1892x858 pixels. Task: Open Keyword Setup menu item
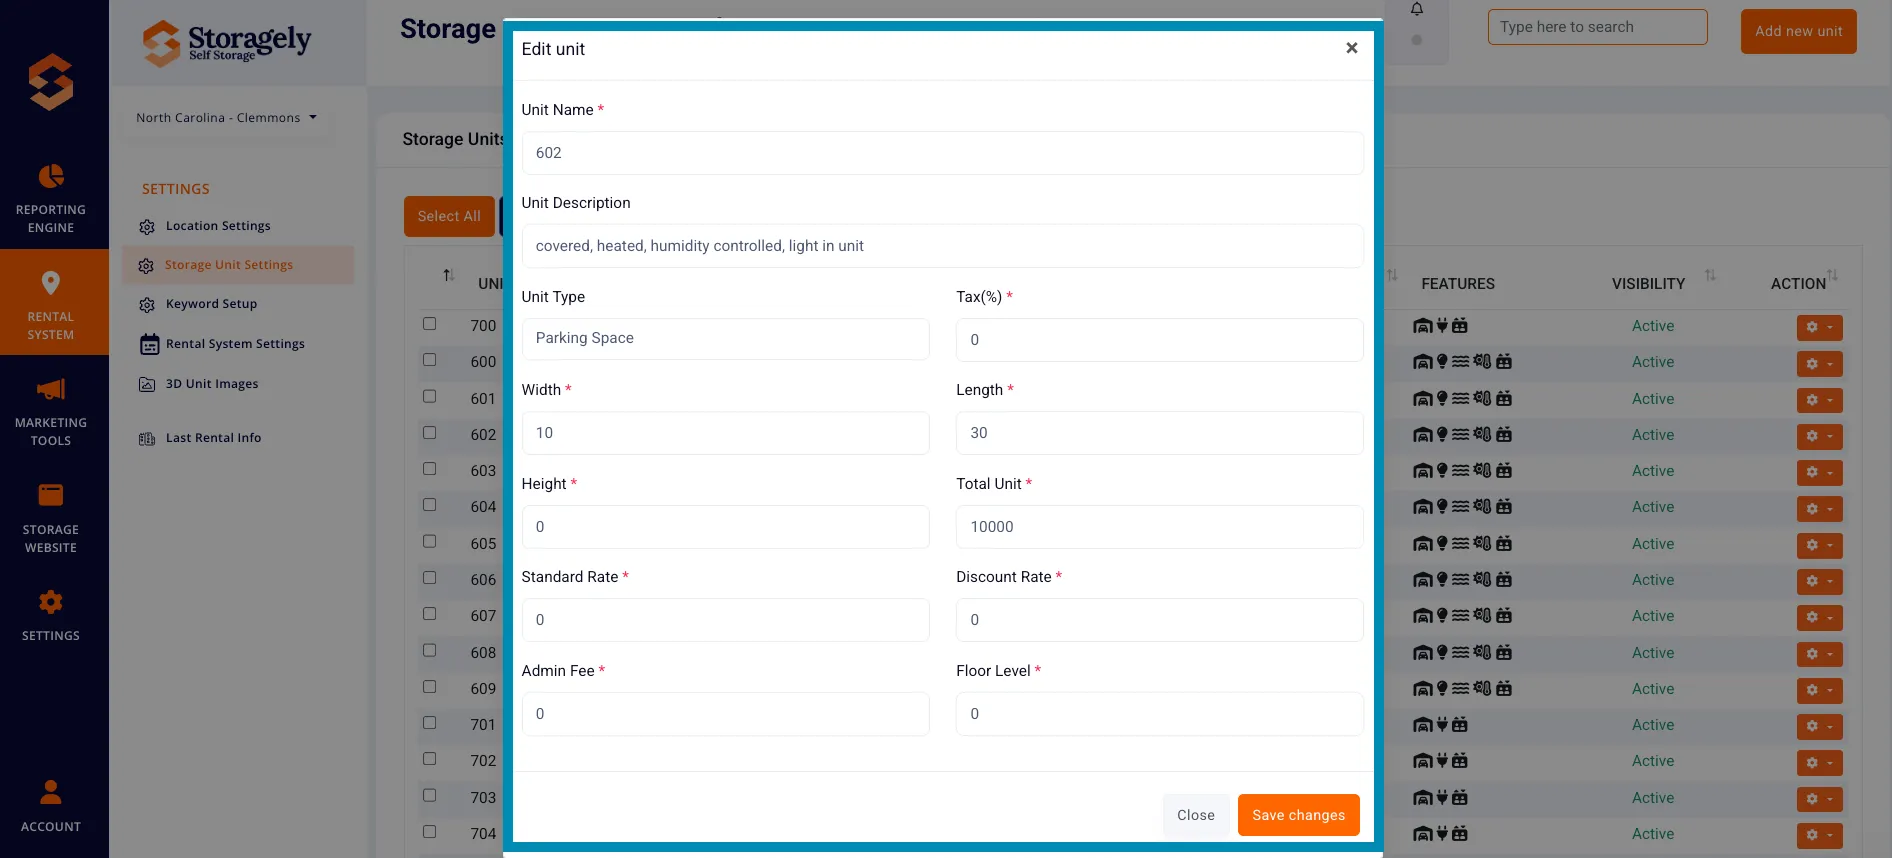click(211, 304)
